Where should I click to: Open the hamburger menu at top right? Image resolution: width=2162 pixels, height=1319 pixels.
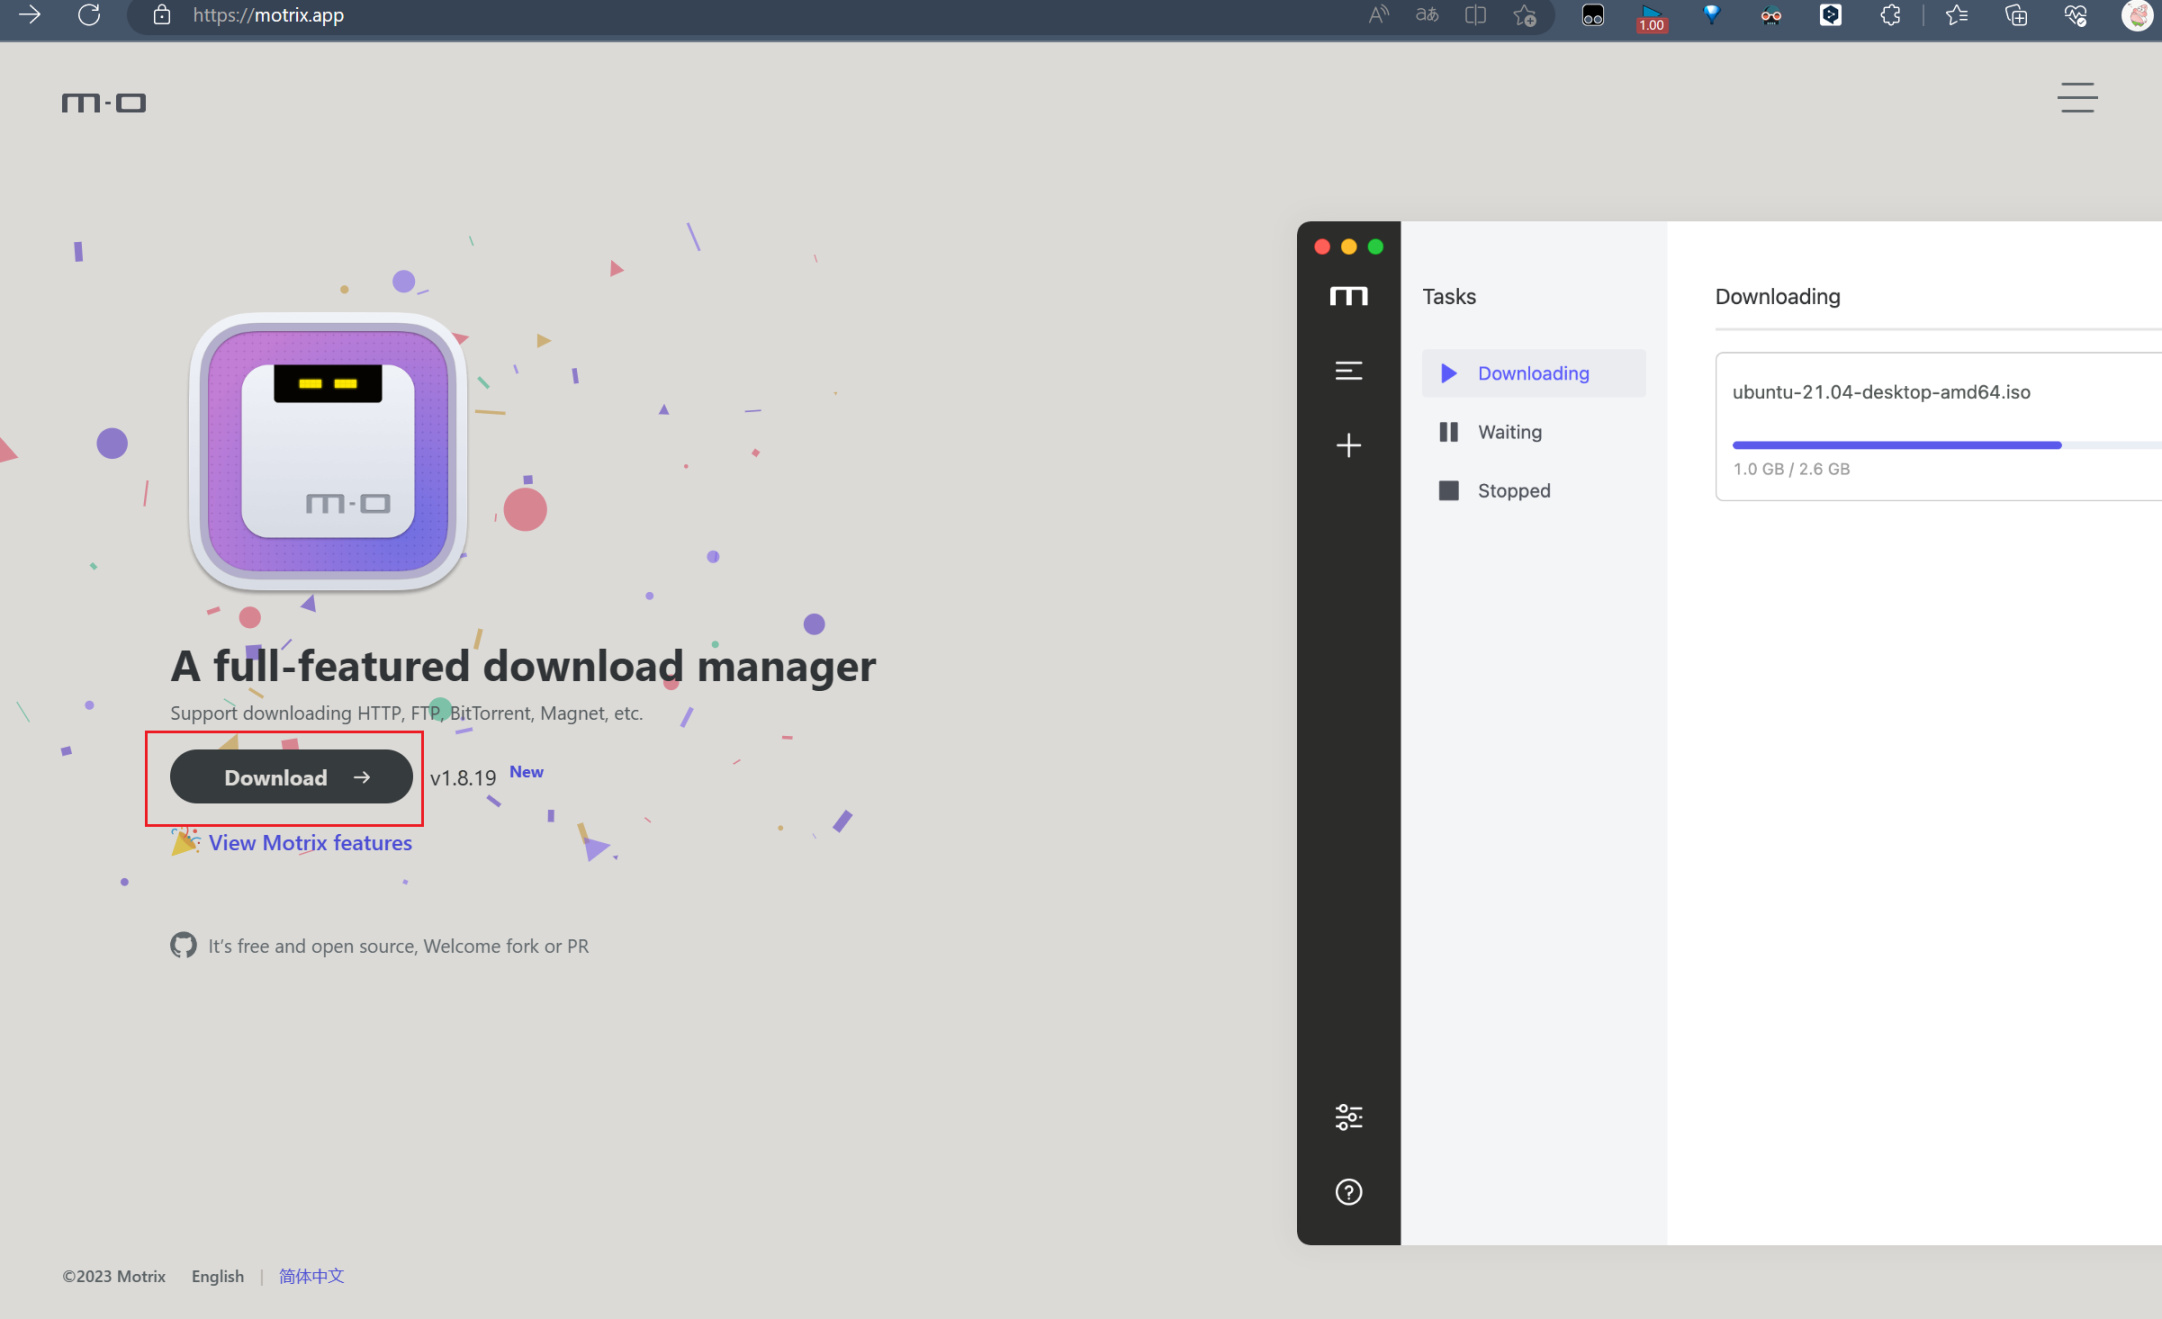point(2077,98)
